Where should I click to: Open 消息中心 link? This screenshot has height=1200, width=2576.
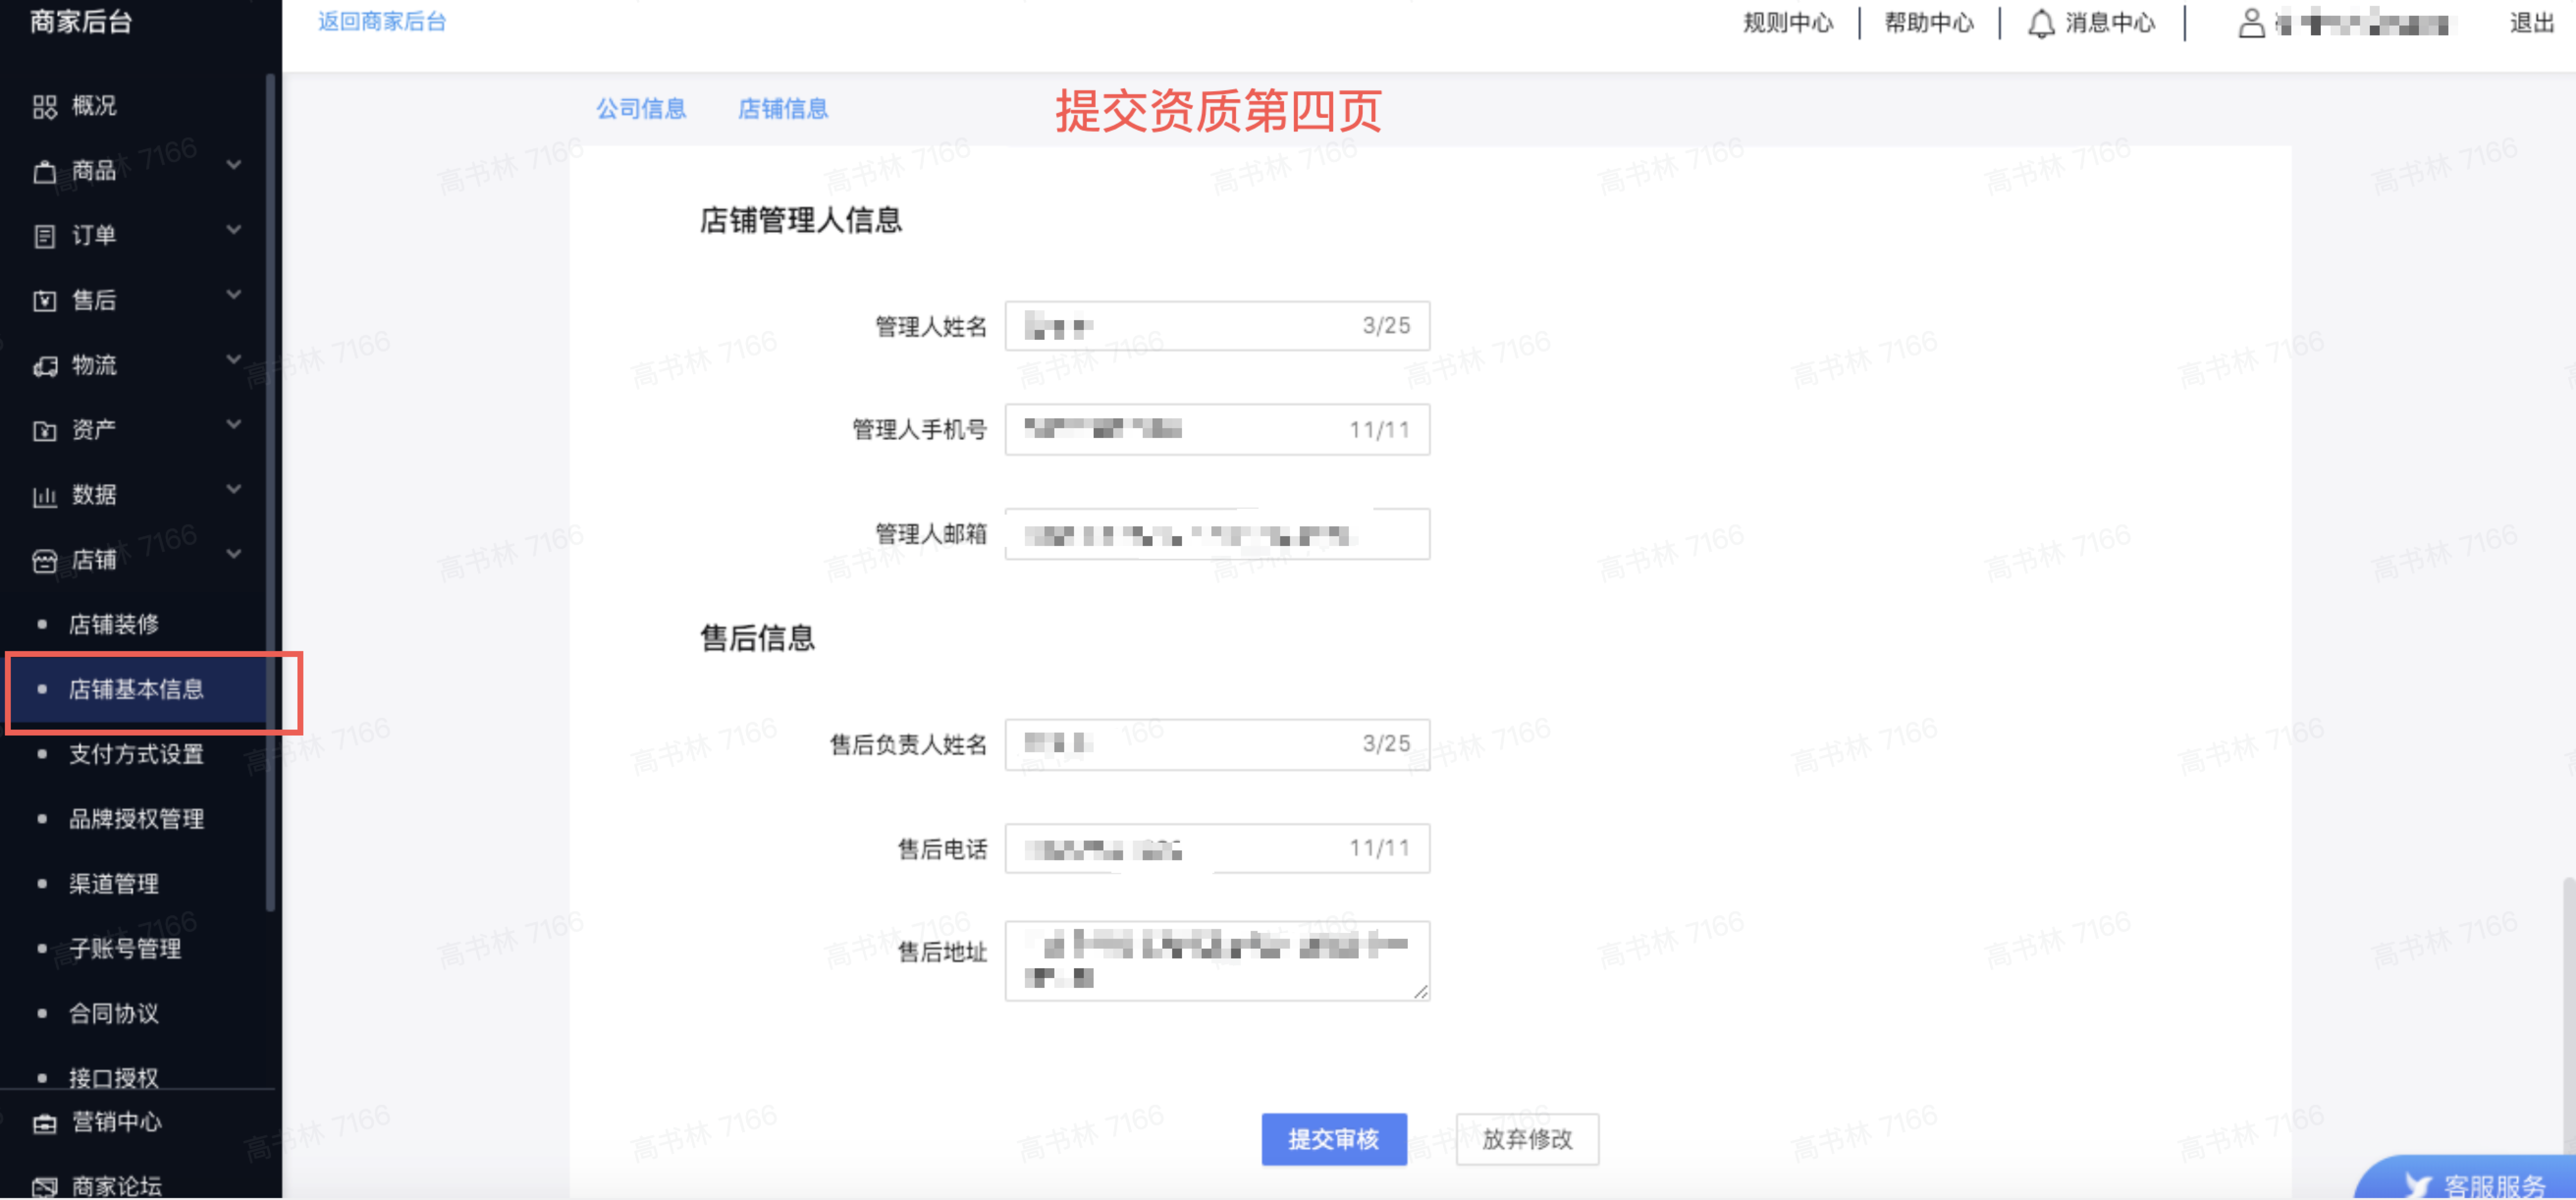pyautogui.click(x=2110, y=23)
